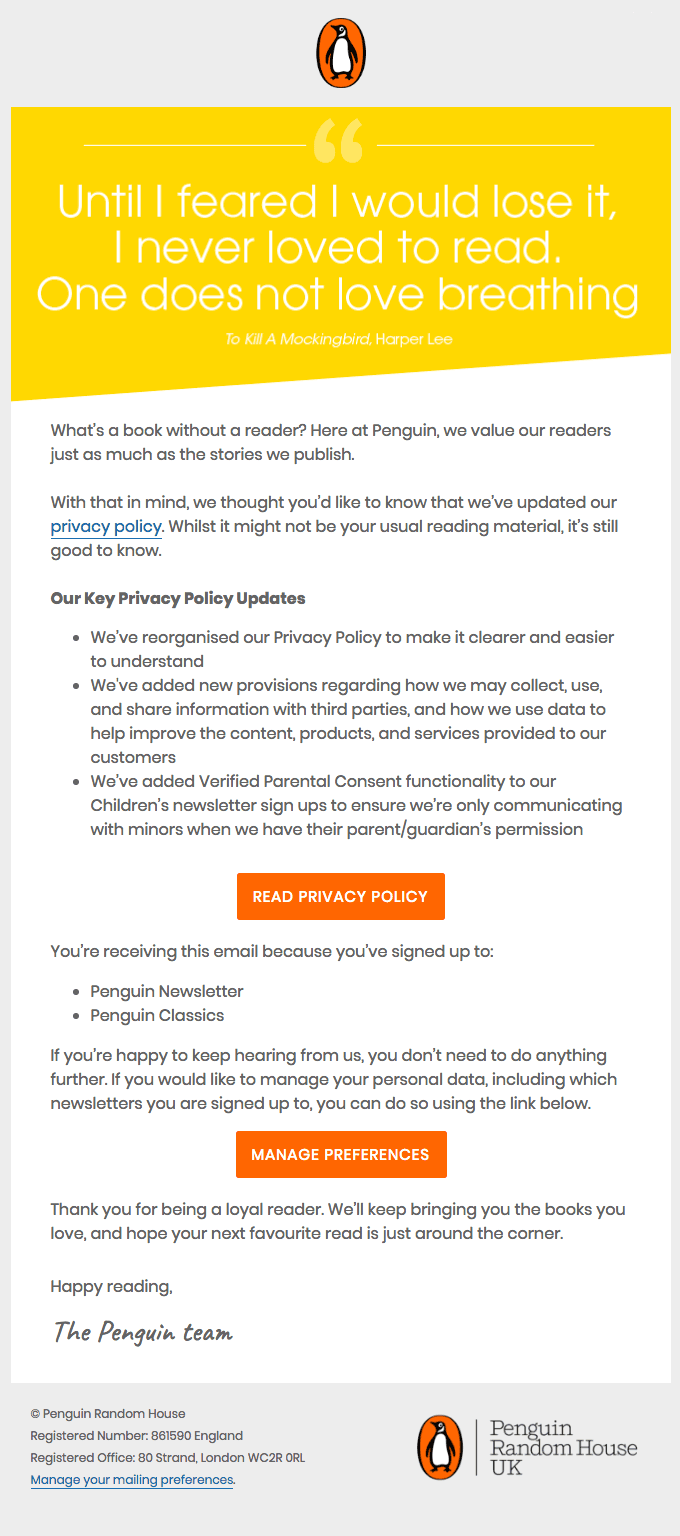This screenshot has width=680, height=1536.
Task: Click the Verified Parental Consent bullet point
Action: click(x=355, y=805)
